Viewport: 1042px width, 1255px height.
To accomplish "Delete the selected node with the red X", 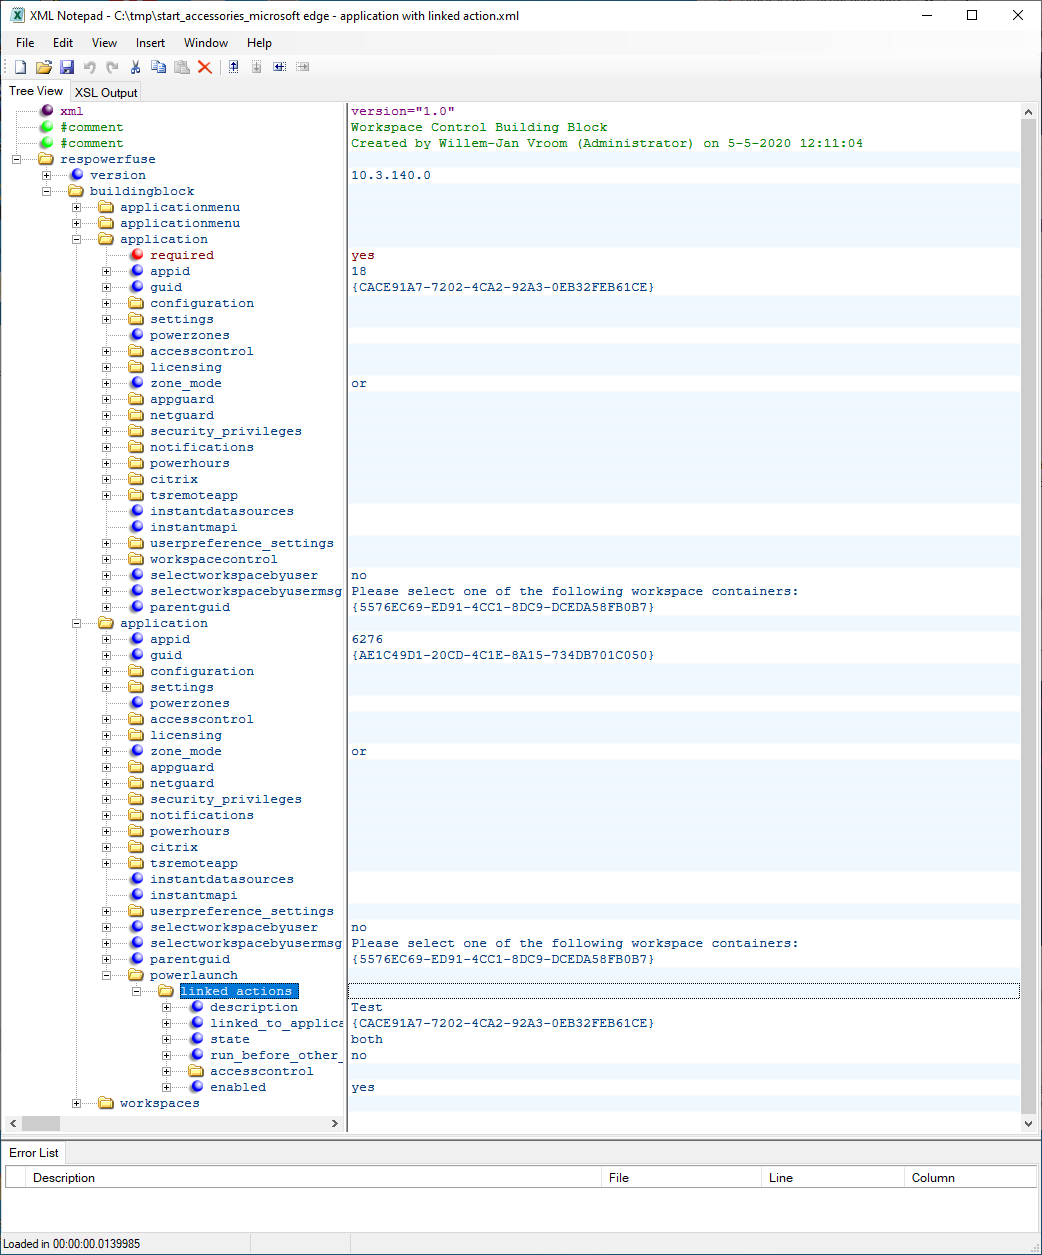I will click(x=205, y=67).
